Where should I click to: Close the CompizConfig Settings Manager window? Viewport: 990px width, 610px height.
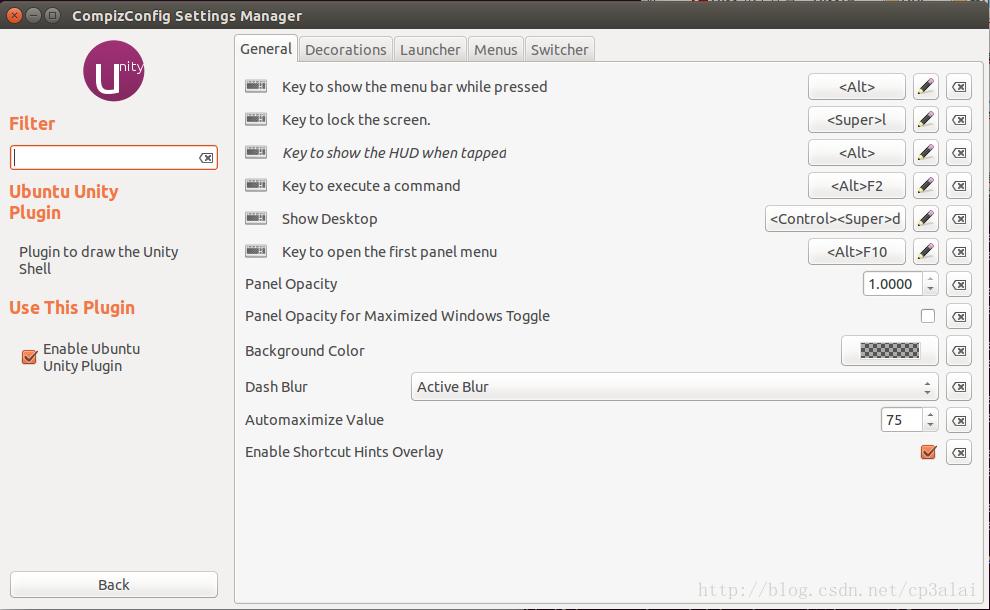tap(14, 15)
